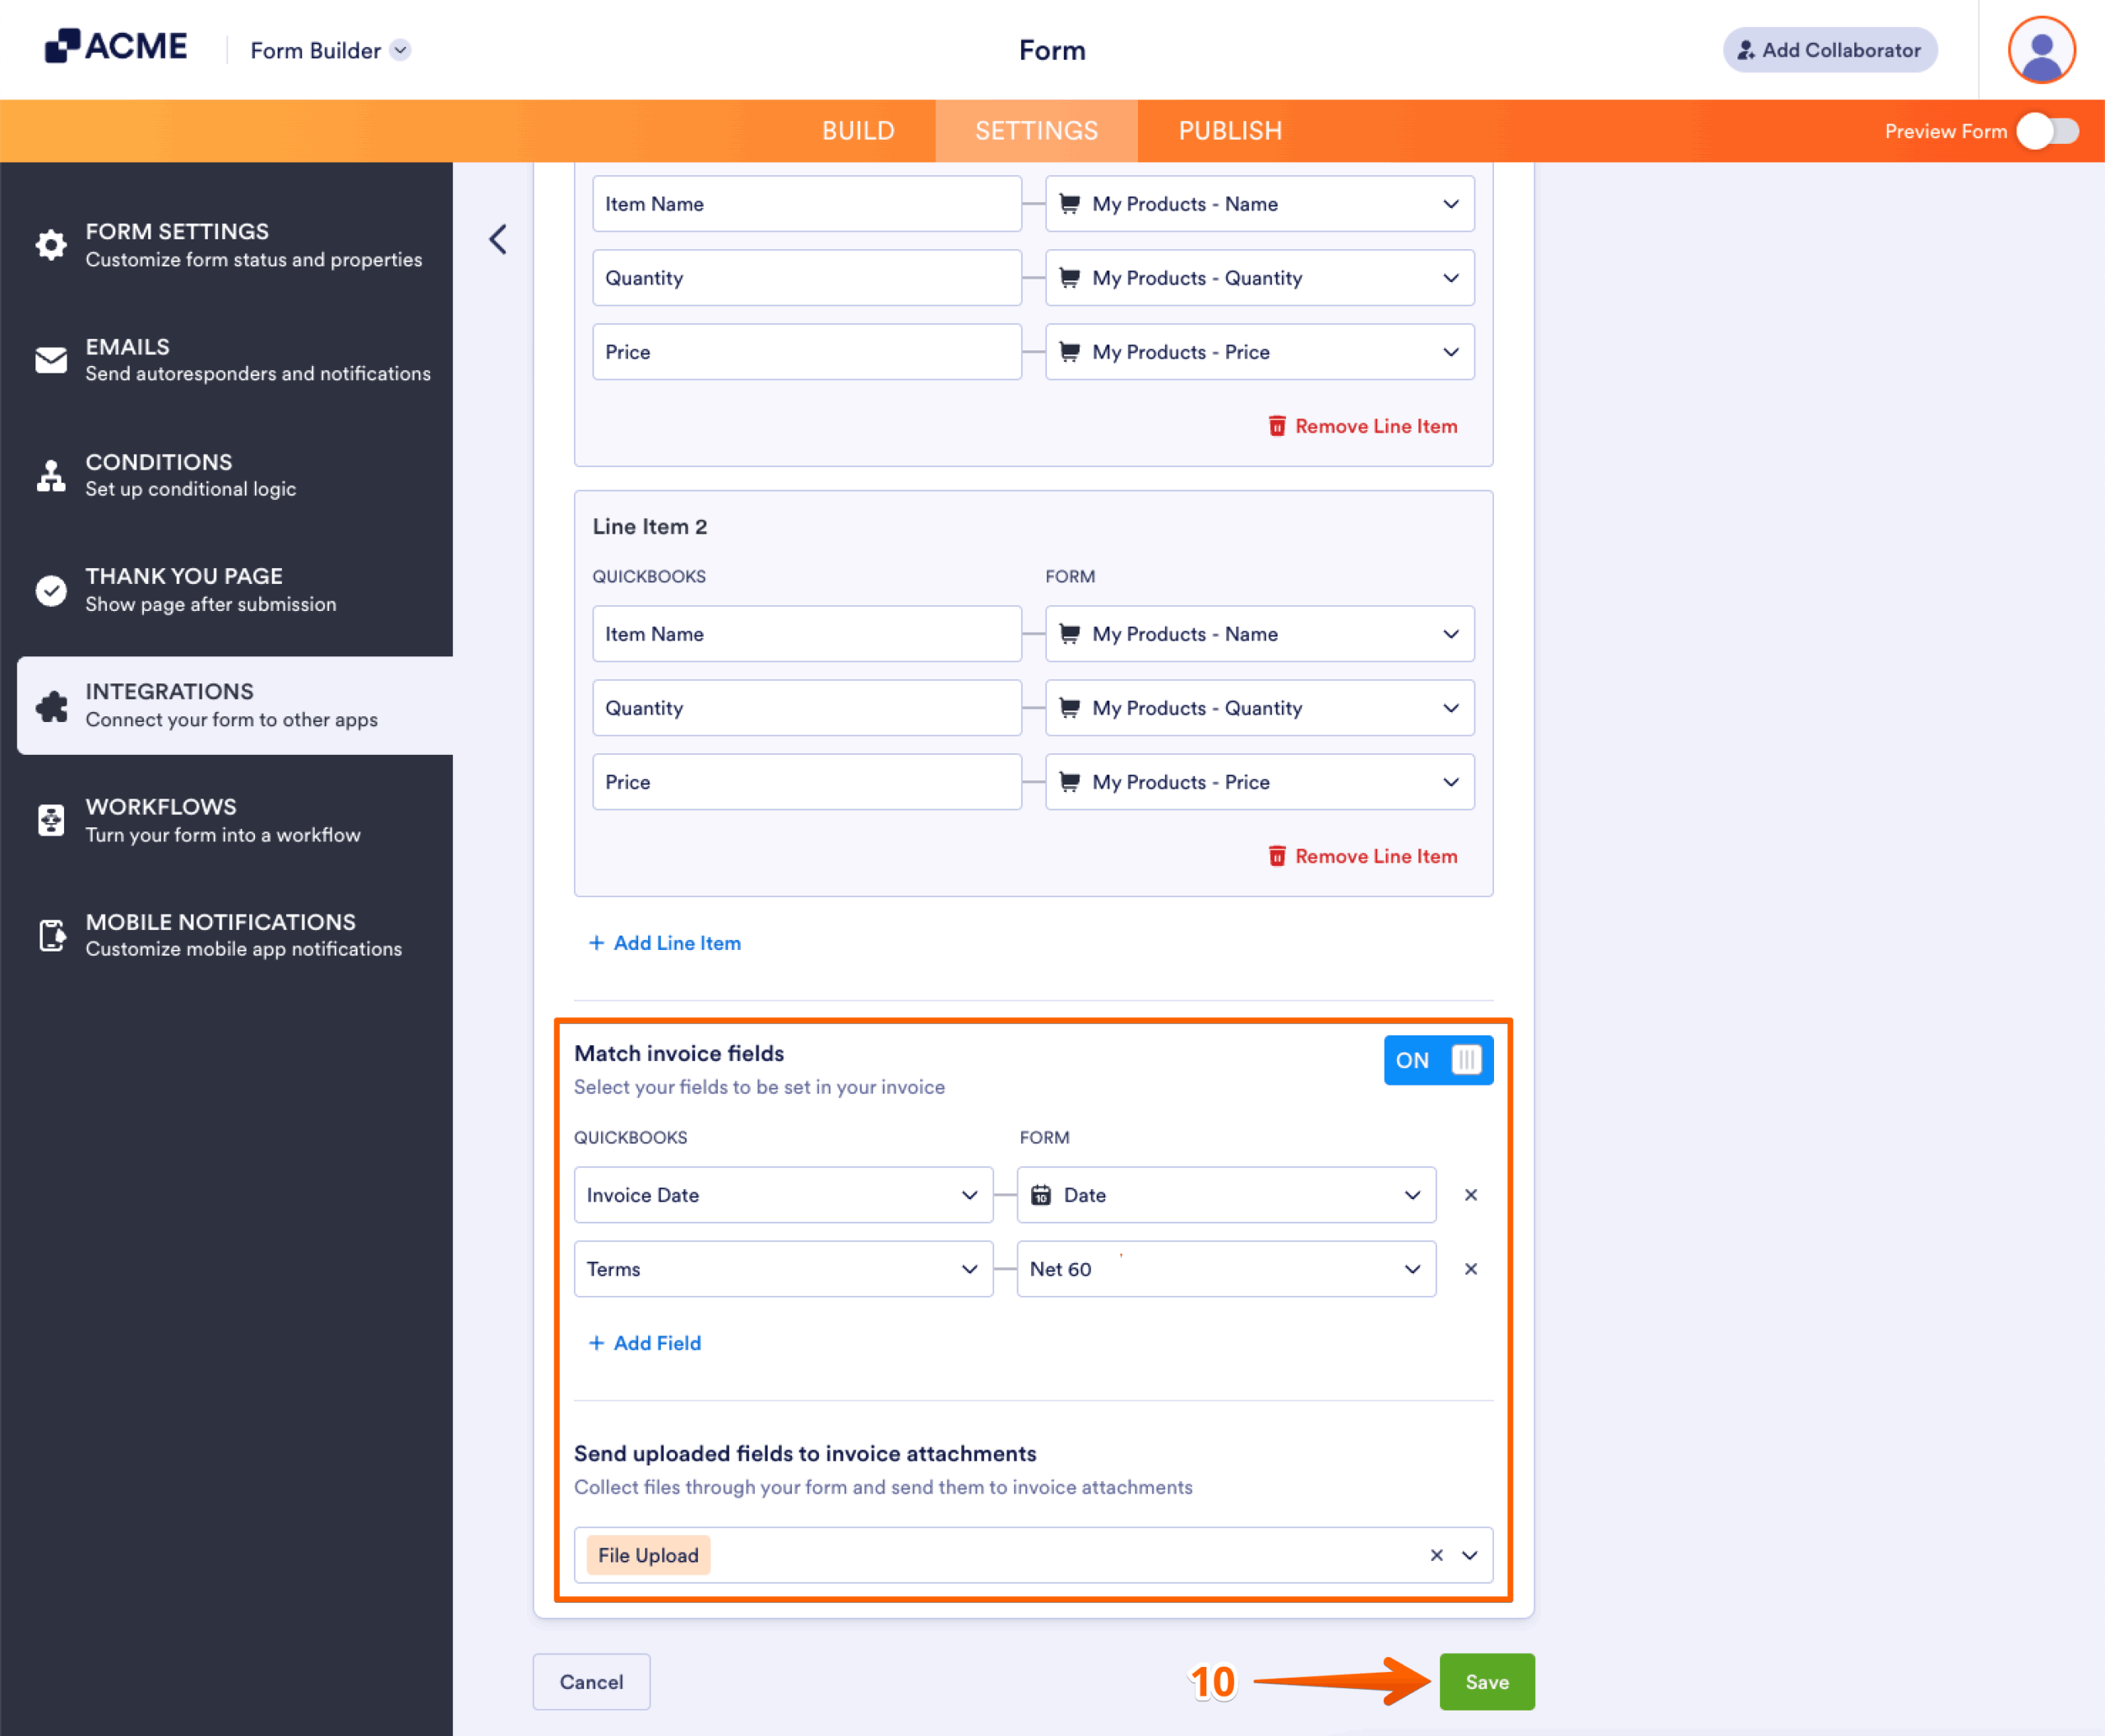Select the Emails envelope icon in sidebar
Image resolution: width=2105 pixels, height=1736 pixels.
coord(50,360)
